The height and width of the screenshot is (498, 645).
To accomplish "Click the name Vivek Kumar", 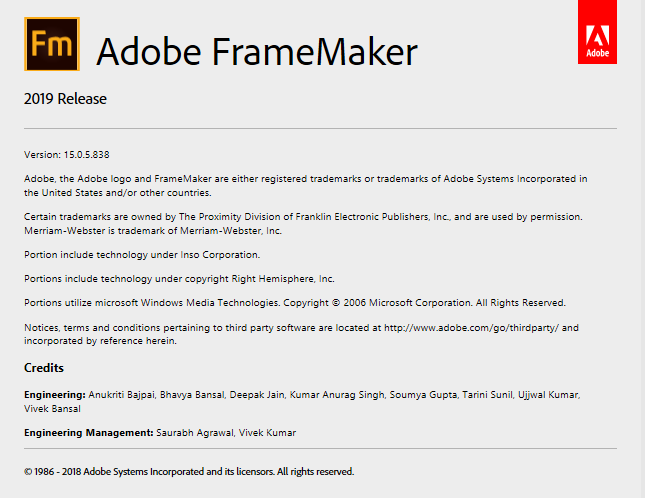I will (267, 433).
